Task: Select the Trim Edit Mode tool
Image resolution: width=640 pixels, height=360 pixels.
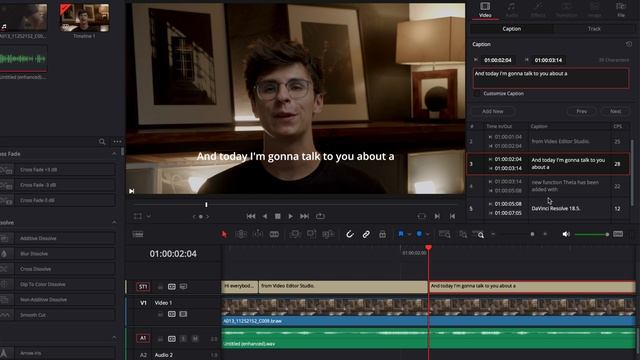Action: coord(241,234)
